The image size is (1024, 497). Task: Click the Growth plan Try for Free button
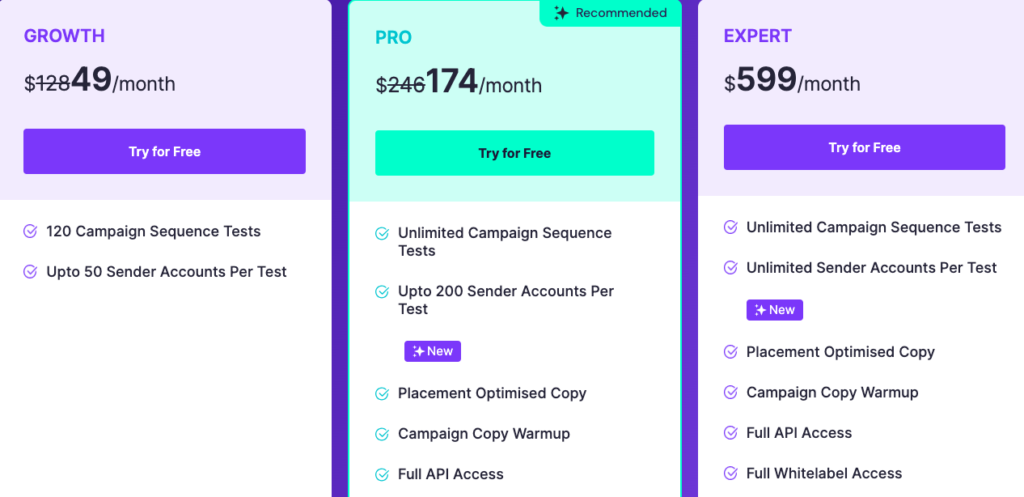(164, 152)
